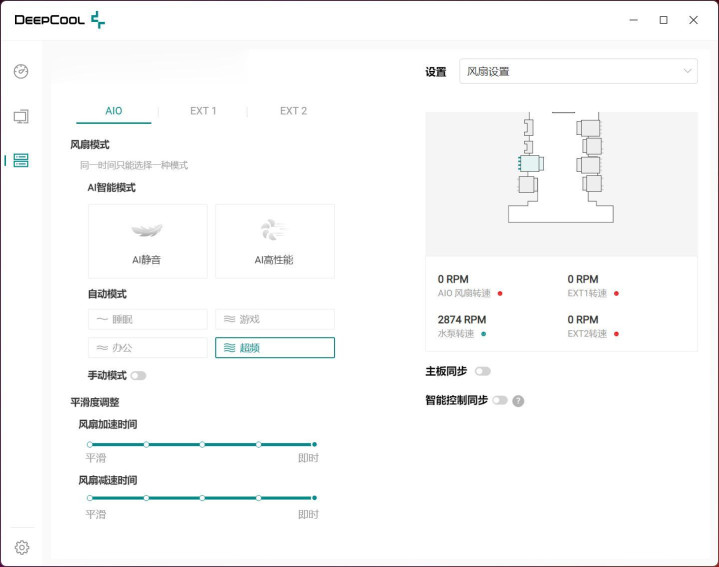Click the monitor display icon in sidebar

pyautogui.click(x=21, y=116)
